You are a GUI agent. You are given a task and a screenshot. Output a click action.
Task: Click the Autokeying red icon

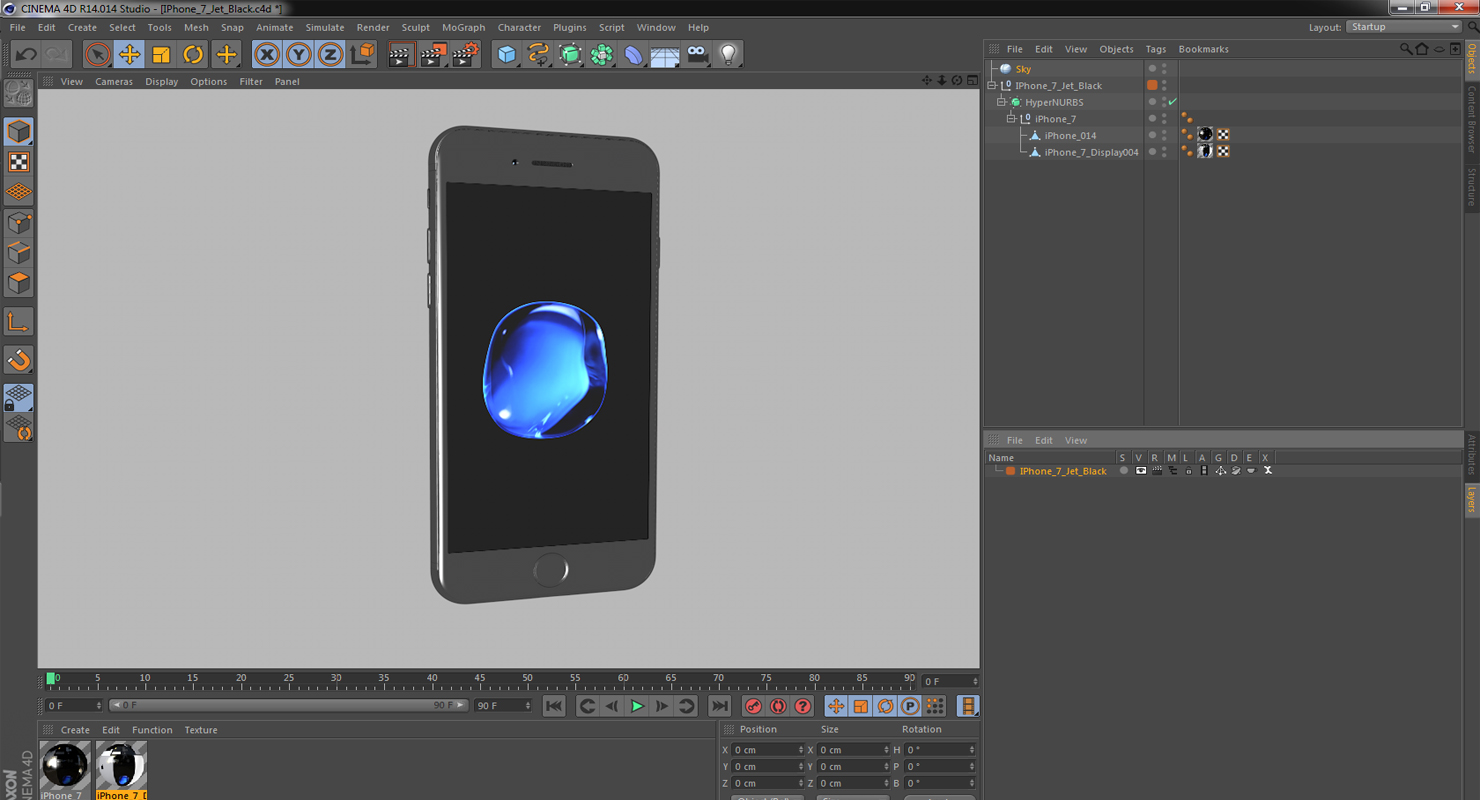pos(778,706)
